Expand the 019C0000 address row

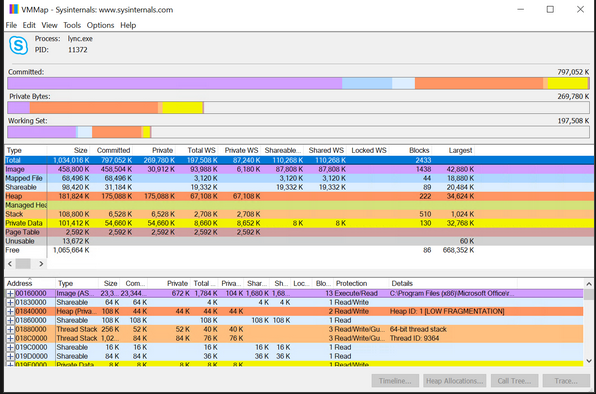point(11,348)
